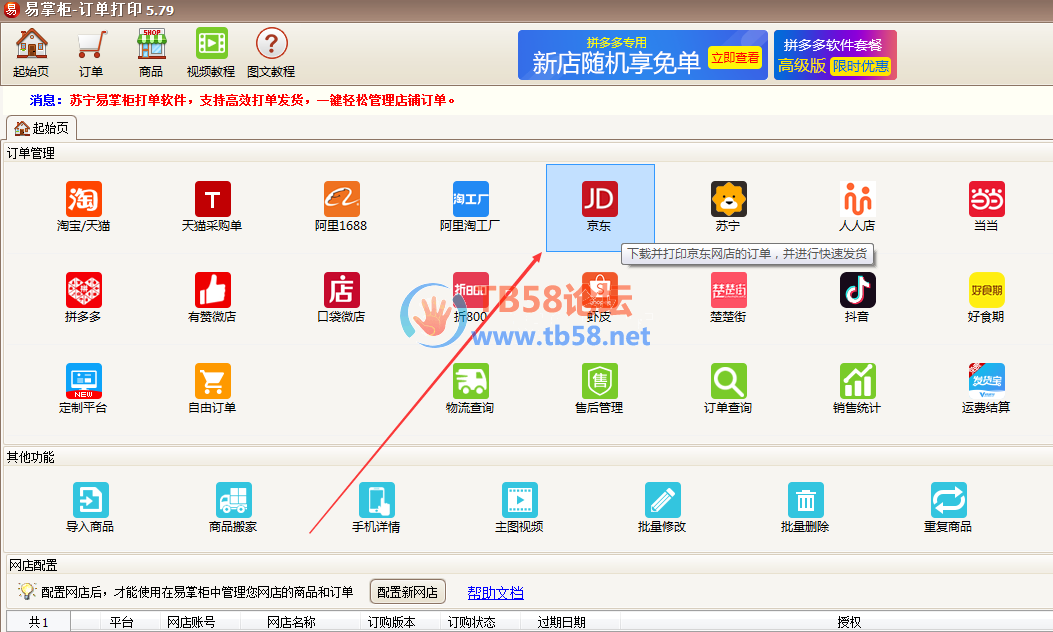This screenshot has height=632, width=1053.
Task: Open the 运费结算 freight settlement icon
Action: (986, 389)
